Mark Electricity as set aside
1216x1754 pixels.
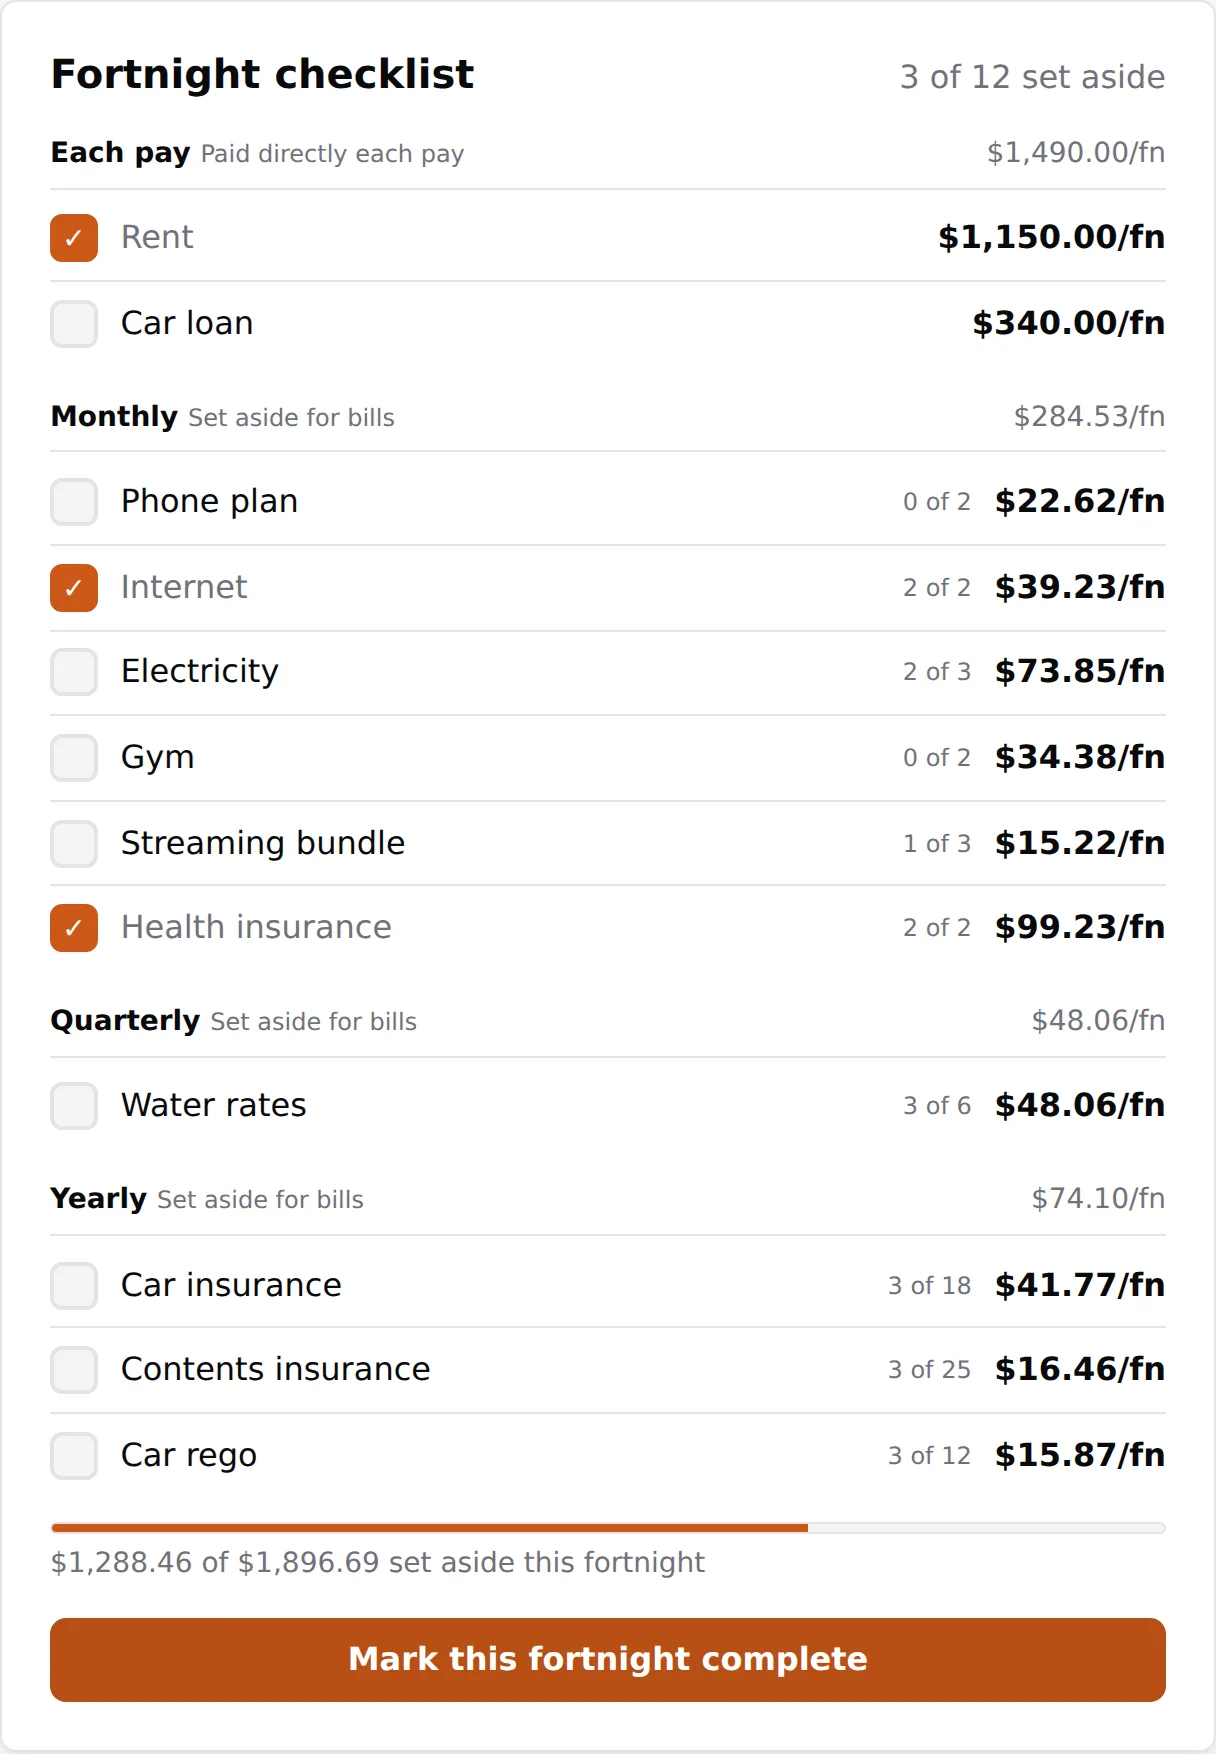pos(74,672)
